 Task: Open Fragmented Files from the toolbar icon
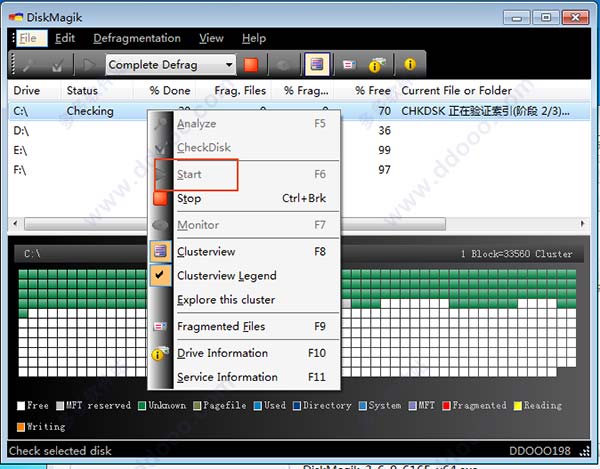[x=349, y=65]
